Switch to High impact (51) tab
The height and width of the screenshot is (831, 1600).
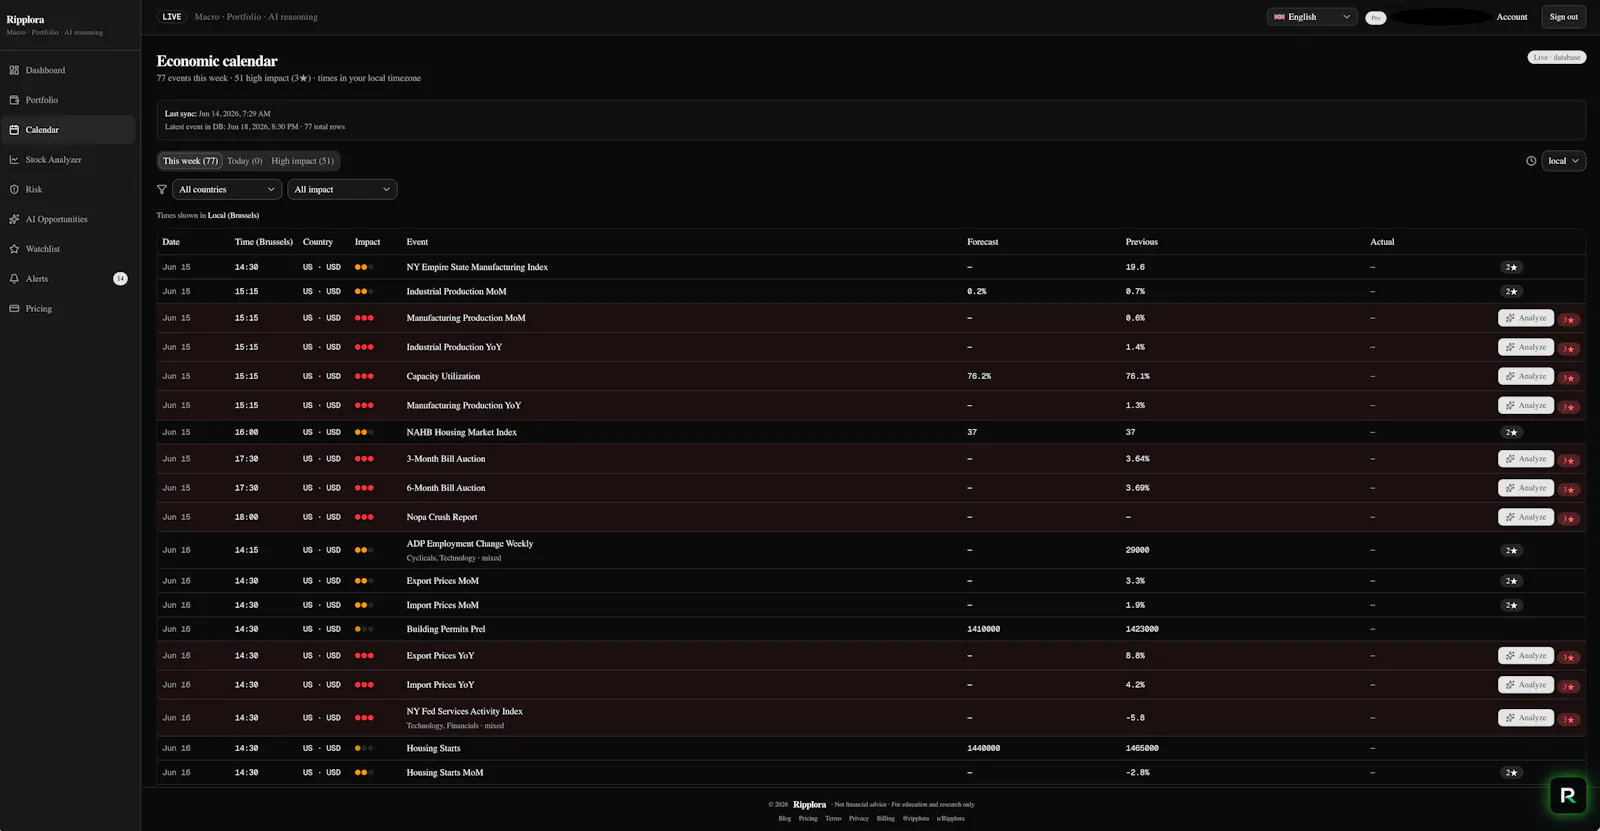[x=302, y=161]
